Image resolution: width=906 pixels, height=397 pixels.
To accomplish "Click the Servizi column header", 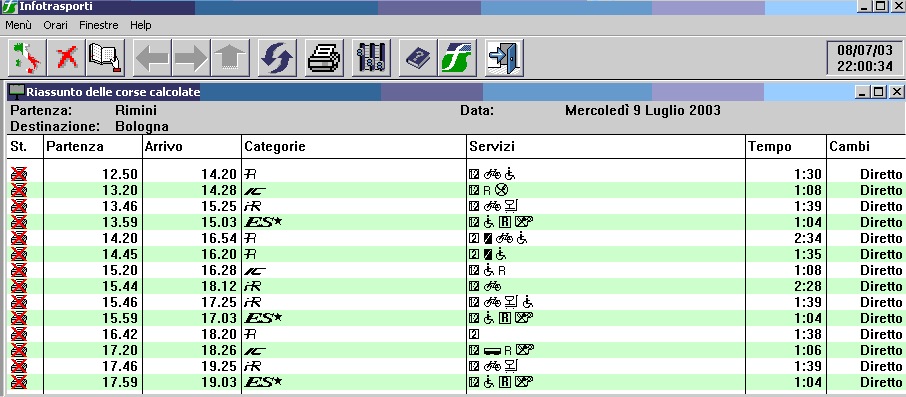I will [x=606, y=147].
